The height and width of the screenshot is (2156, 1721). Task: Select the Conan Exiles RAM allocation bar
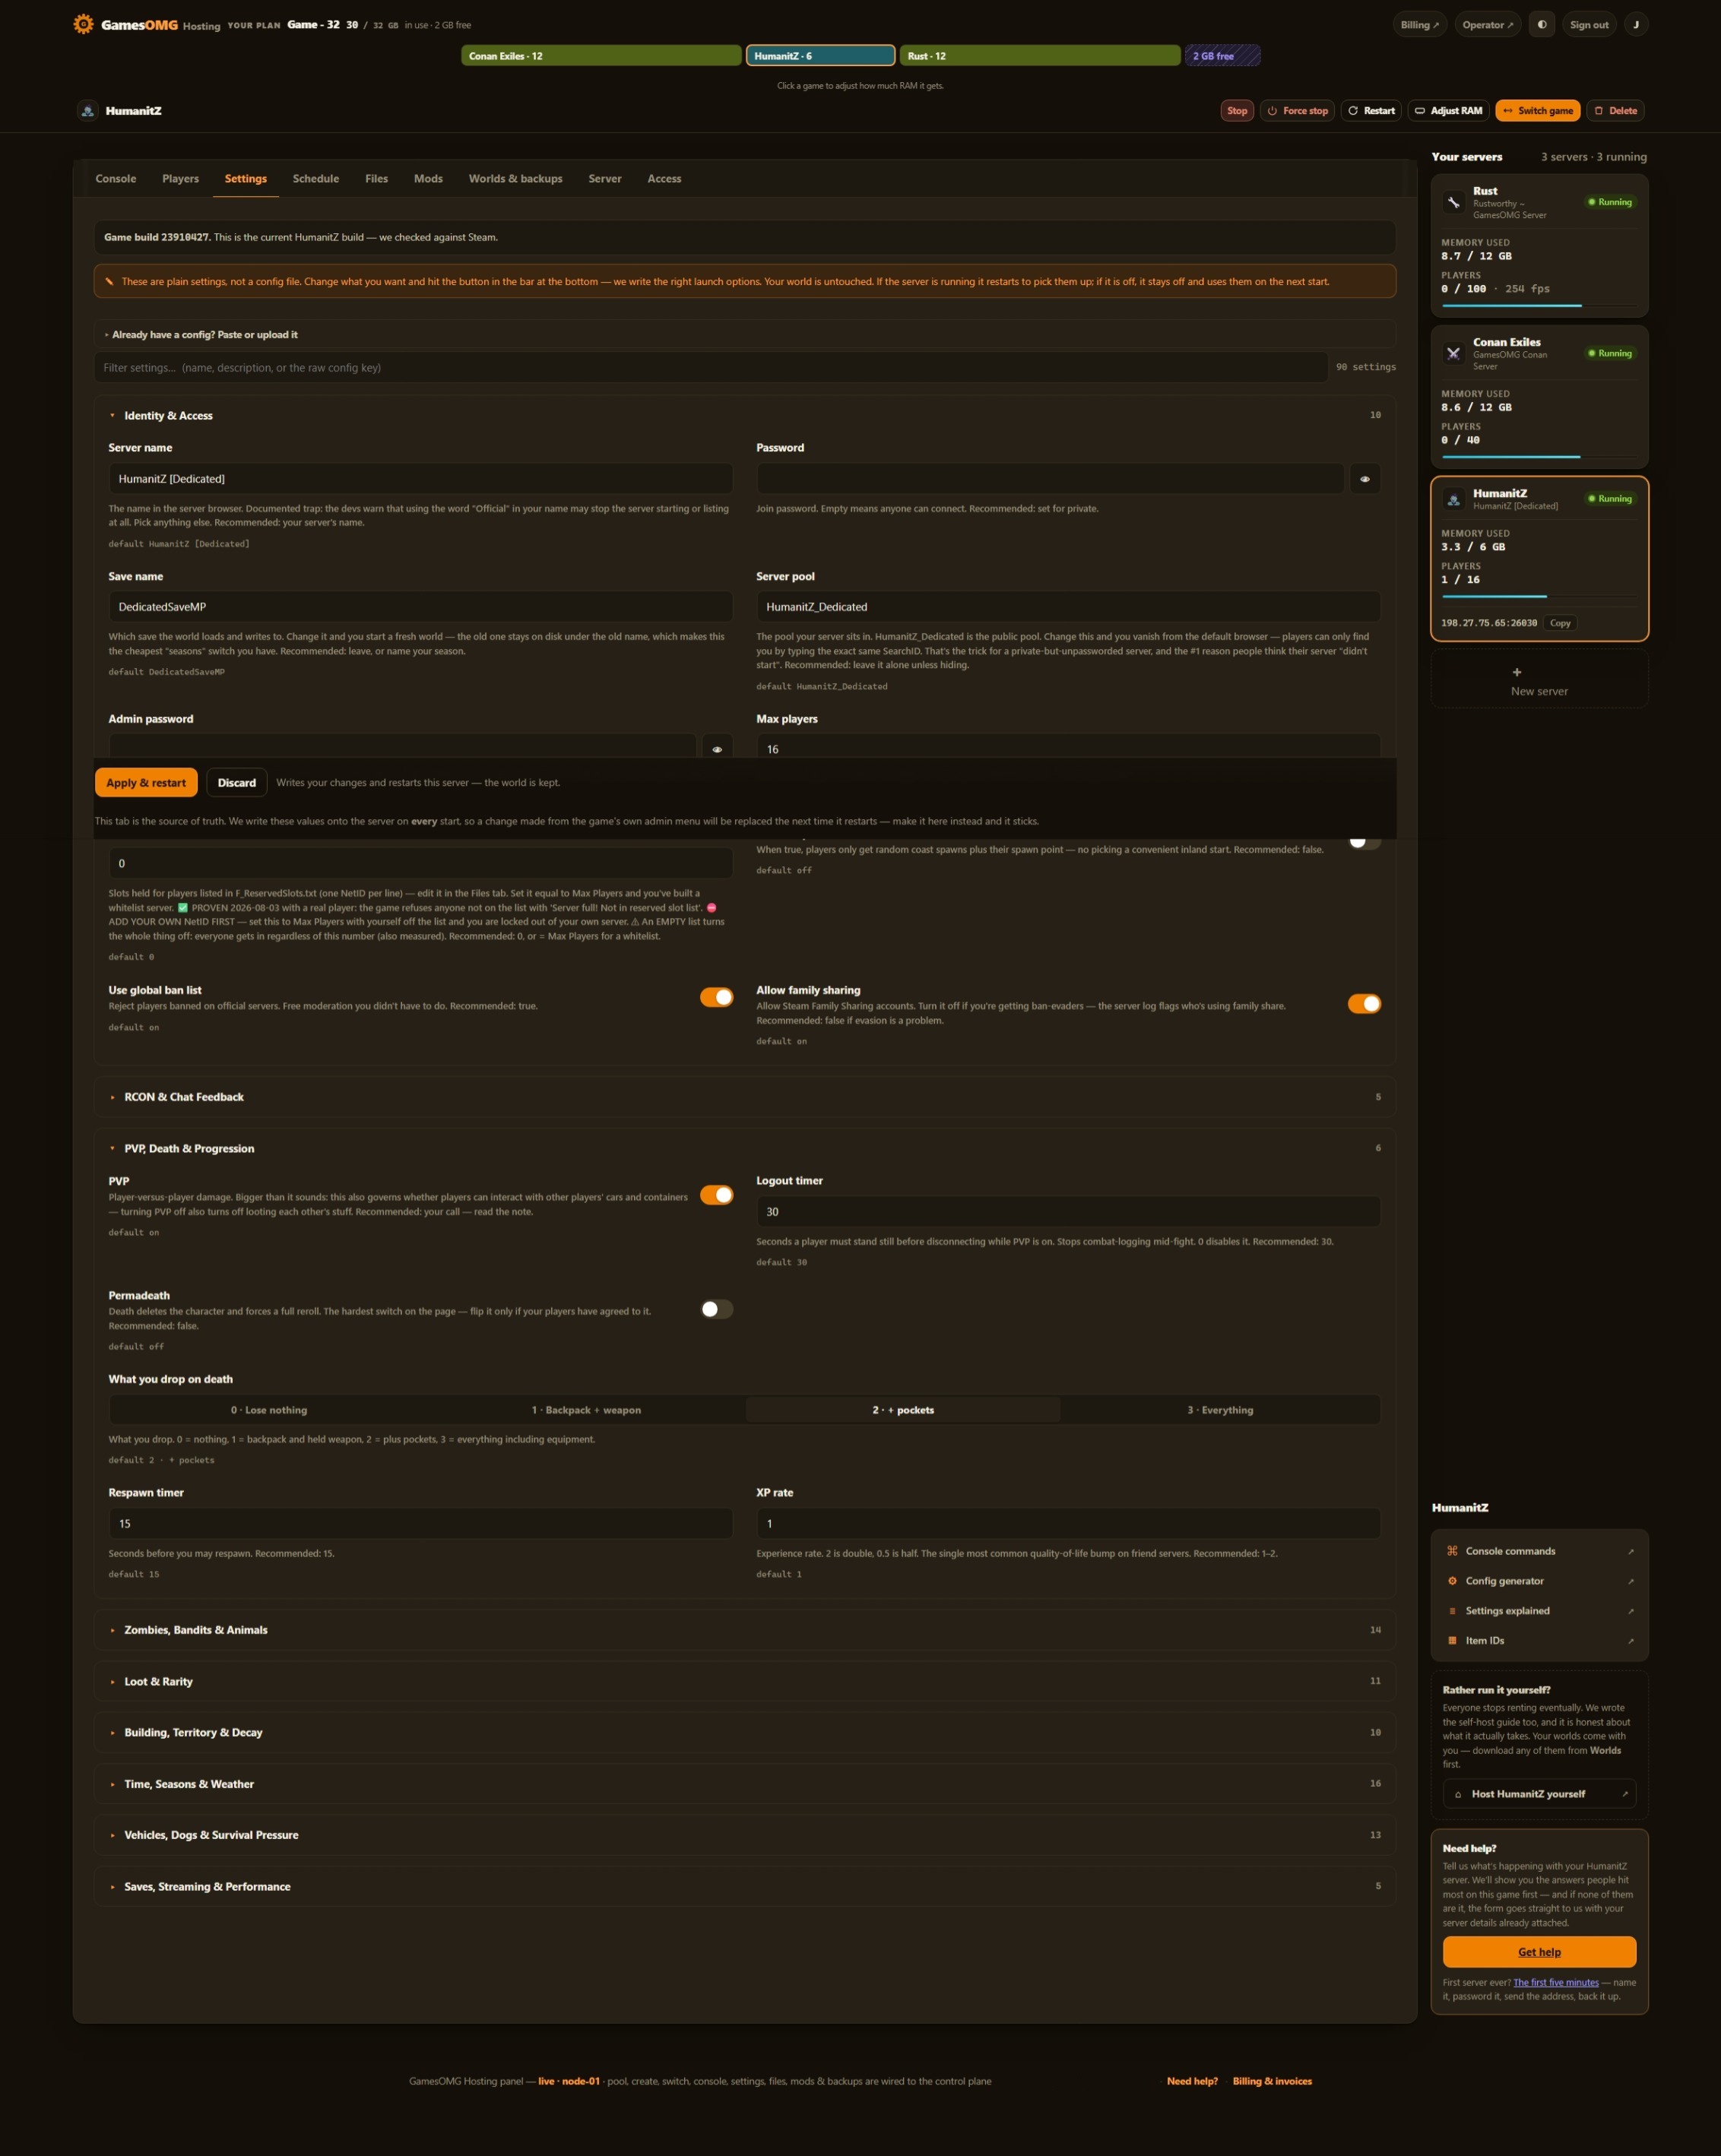click(x=601, y=56)
